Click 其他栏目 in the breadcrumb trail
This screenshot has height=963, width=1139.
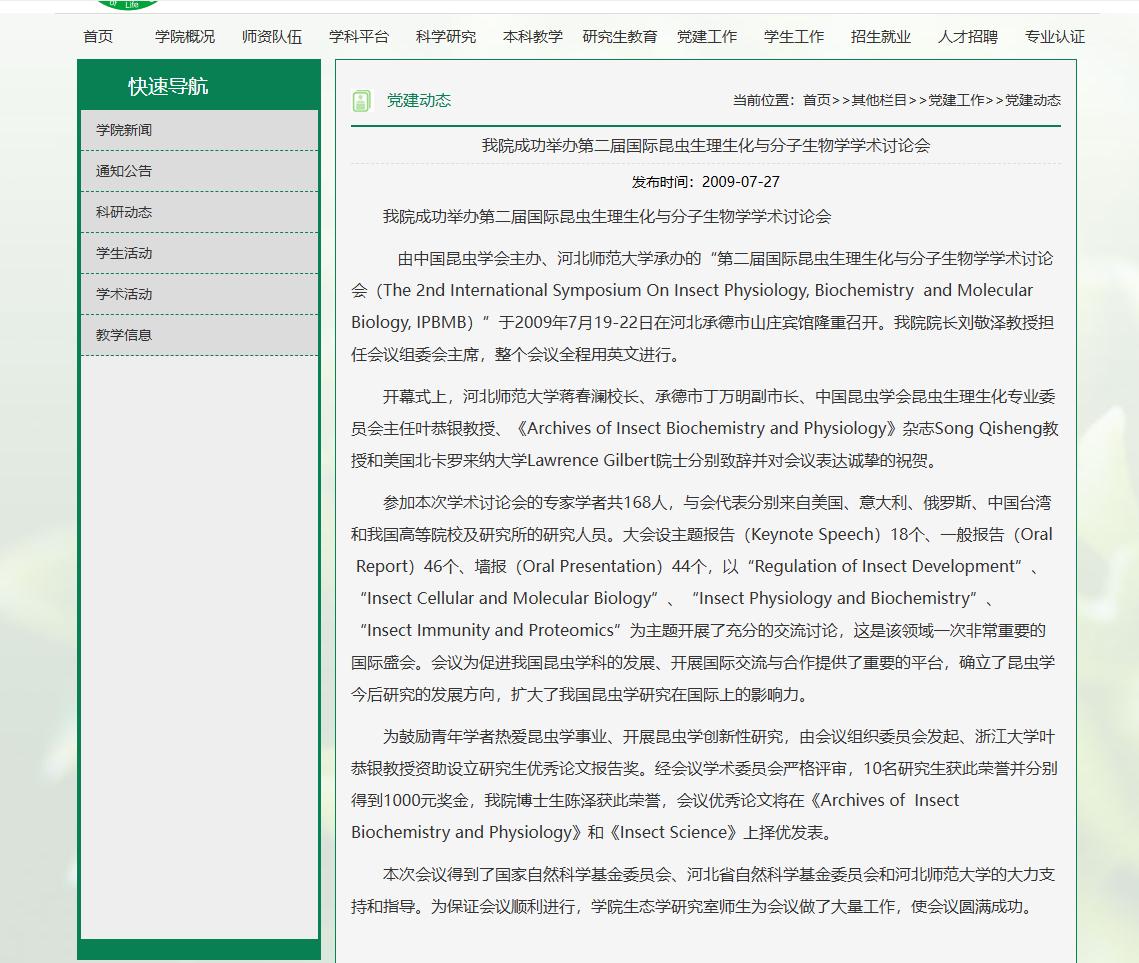pos(879,100)
